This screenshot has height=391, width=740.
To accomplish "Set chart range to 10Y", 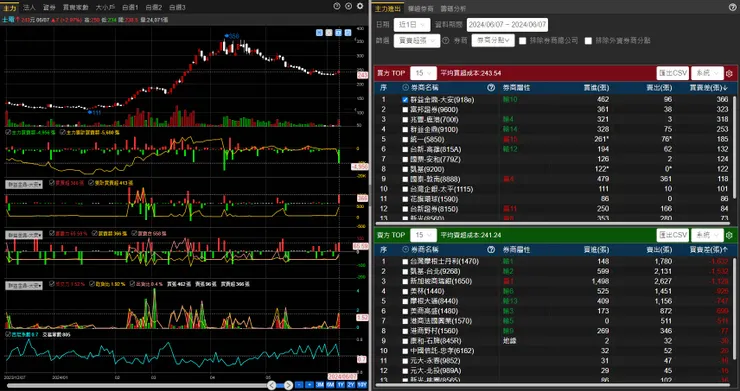I will tap(362, 385).
